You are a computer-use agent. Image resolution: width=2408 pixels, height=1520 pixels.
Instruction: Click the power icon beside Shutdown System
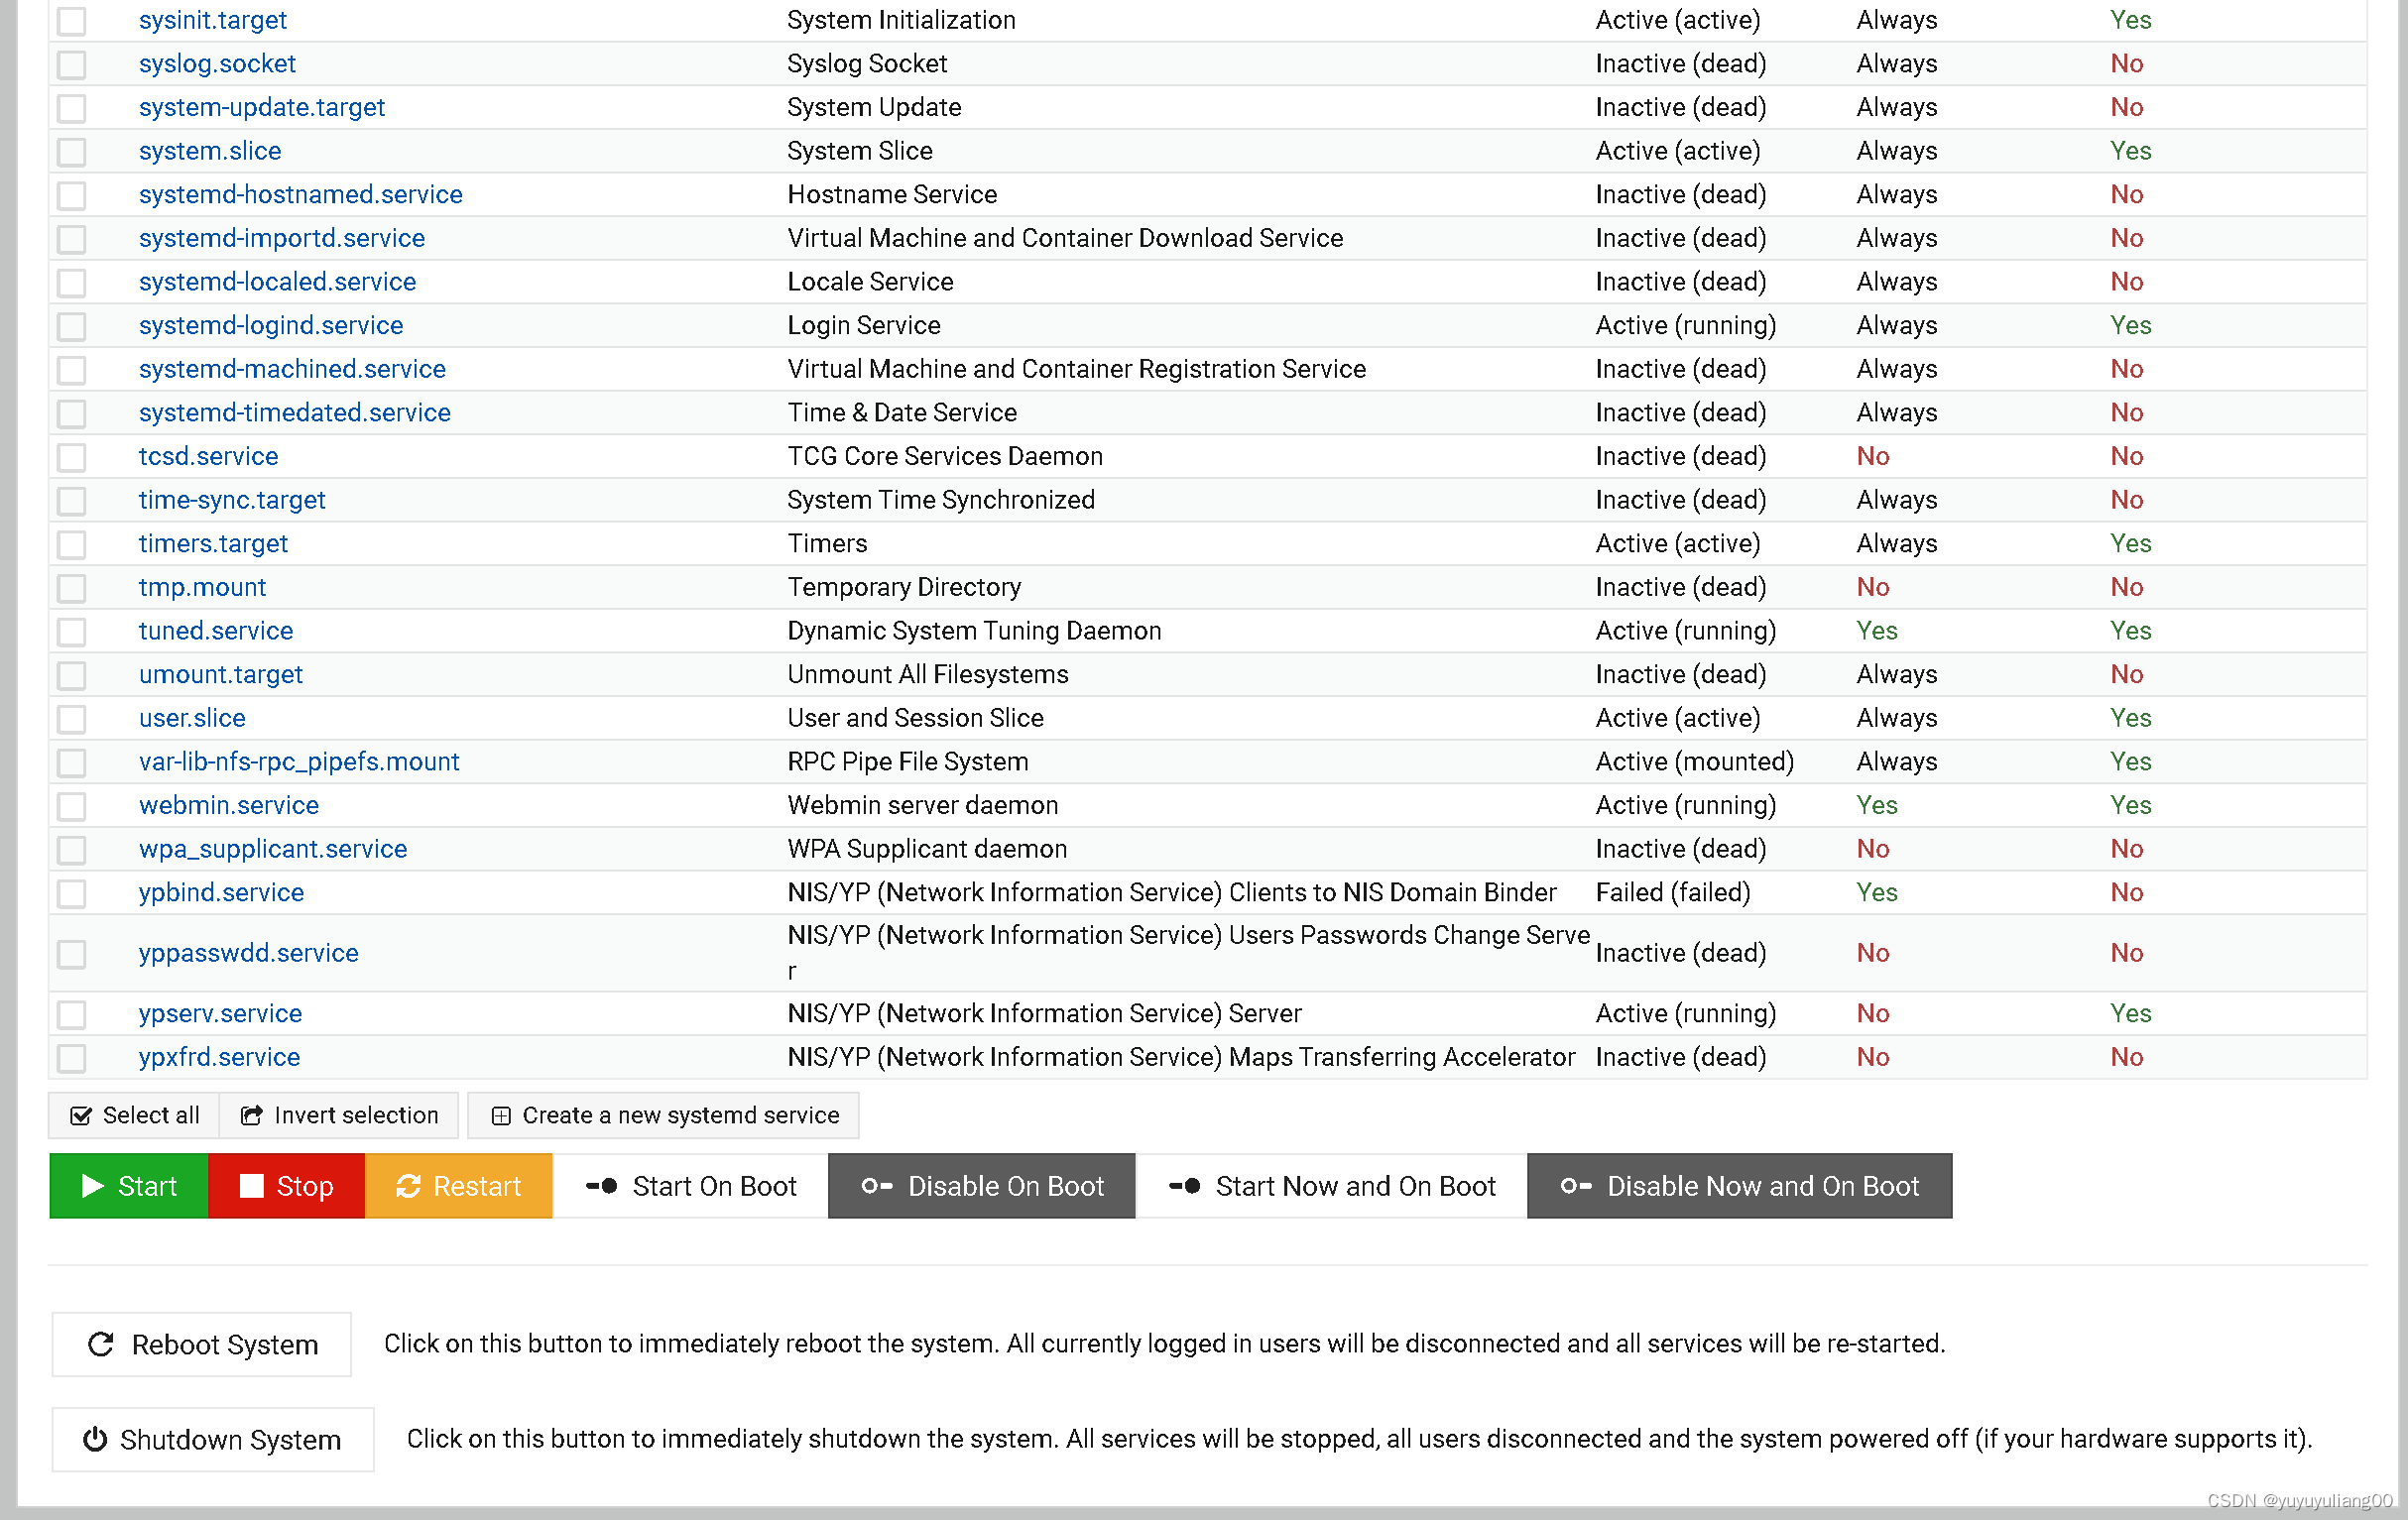click(95, 1439)
